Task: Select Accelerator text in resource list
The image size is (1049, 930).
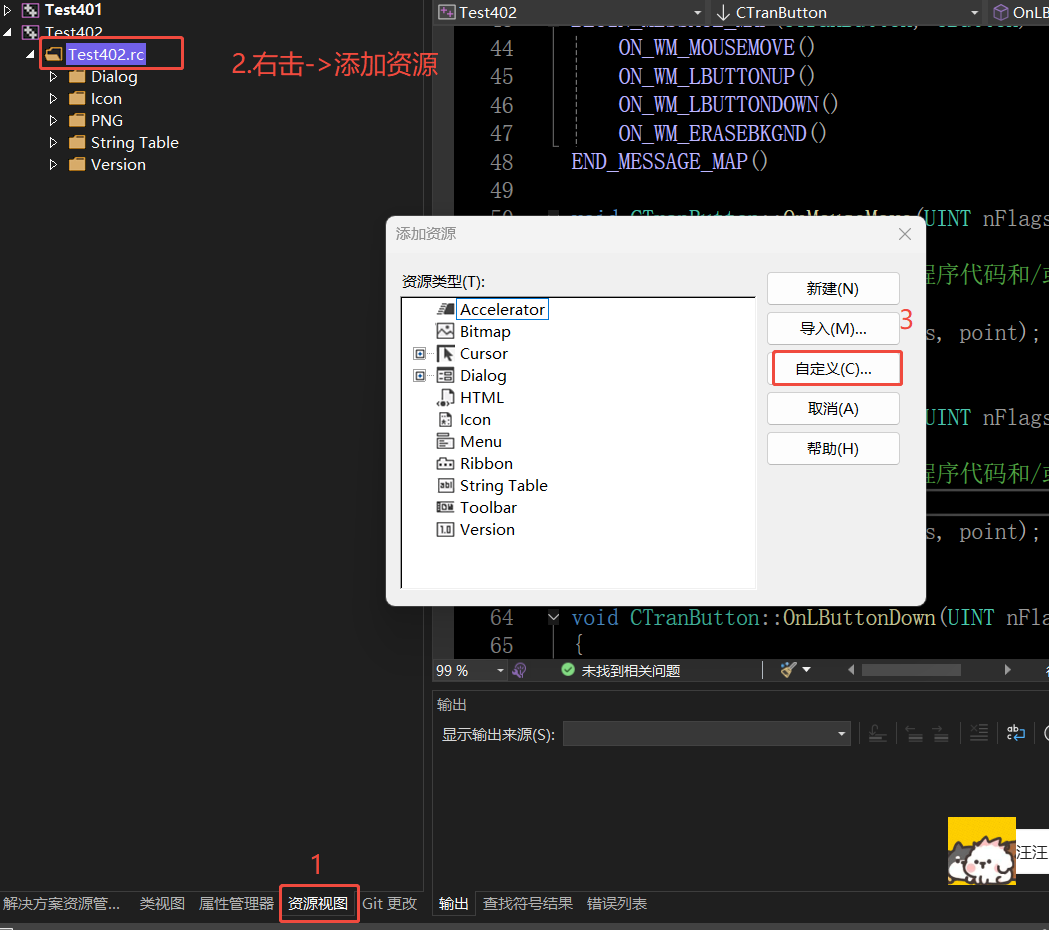Action: tap(502, 309)
